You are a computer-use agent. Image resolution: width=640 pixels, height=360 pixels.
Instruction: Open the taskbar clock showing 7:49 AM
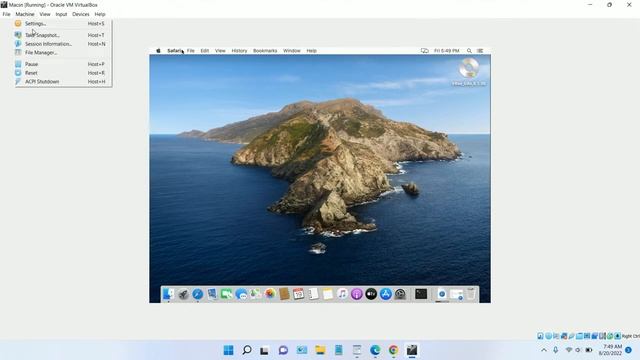tap(611, 350)
